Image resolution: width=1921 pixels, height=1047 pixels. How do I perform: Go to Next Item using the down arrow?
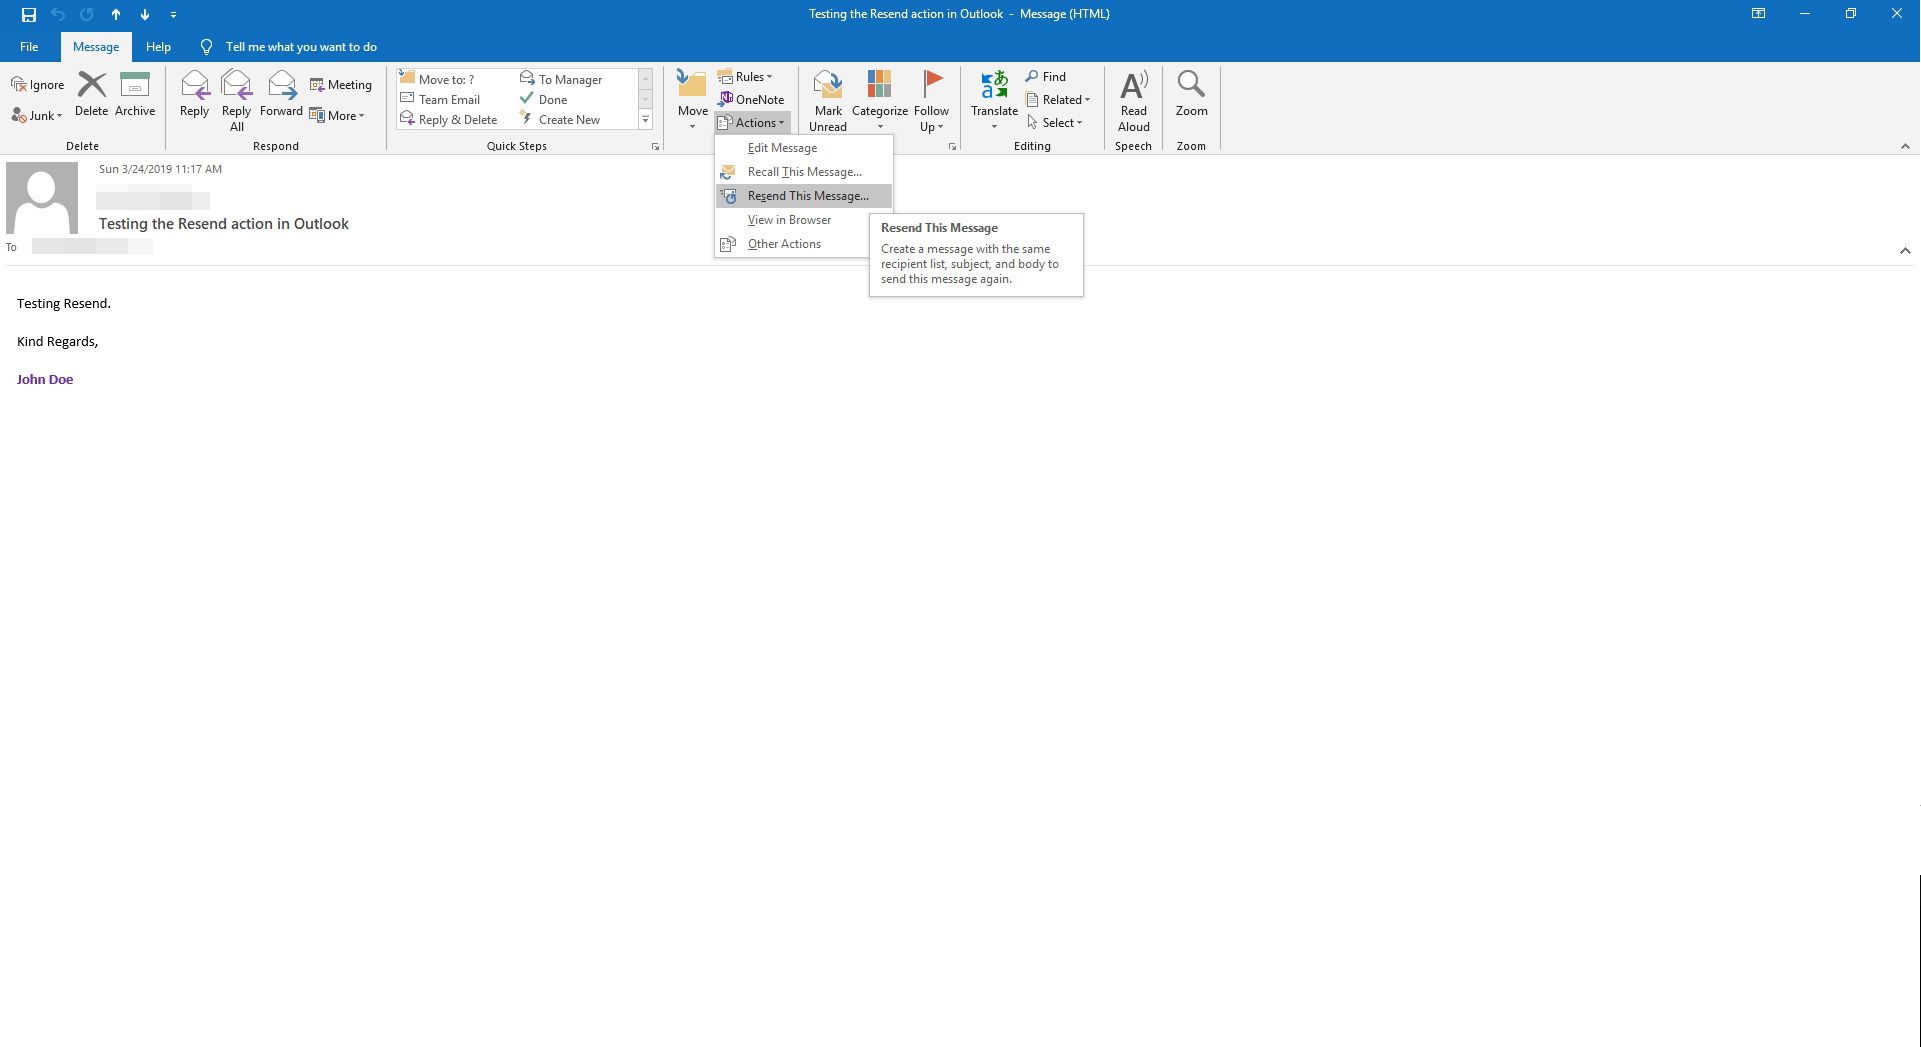[x=145, y=14]
